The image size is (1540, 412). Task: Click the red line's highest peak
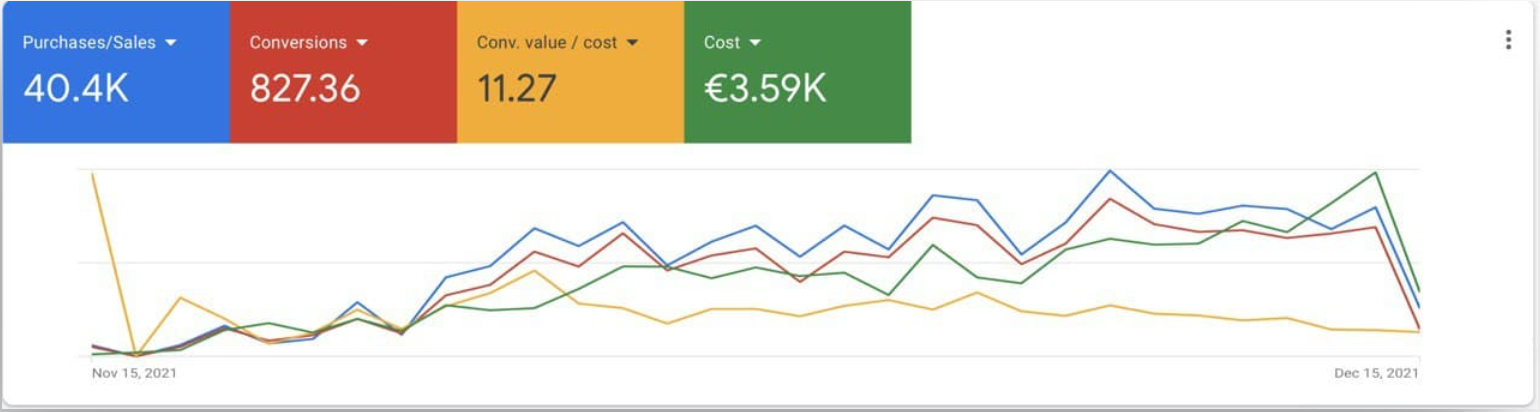(1109, 198)
